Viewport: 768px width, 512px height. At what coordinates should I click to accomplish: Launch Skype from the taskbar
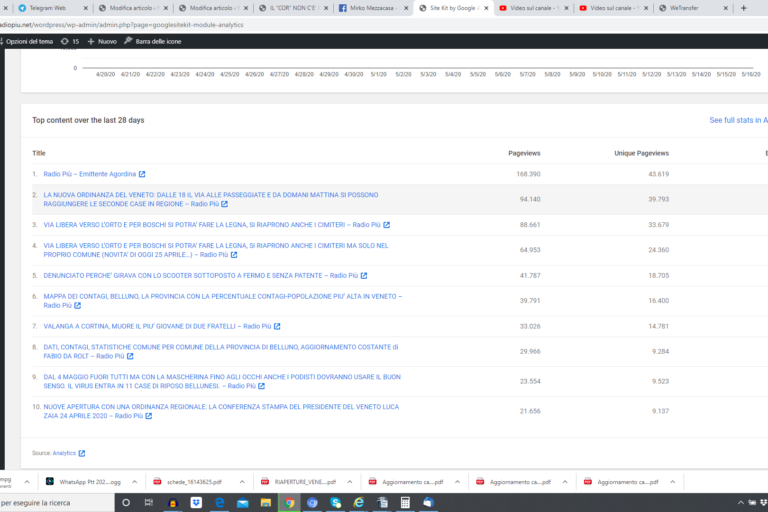coord(336,503)
